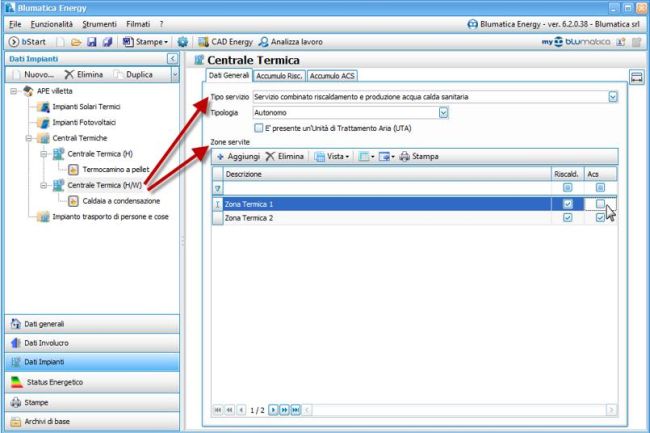This screenshot has height=433, width=650.
Task: Click grid layout icon in zone toolbar
Action: point(366,157)
